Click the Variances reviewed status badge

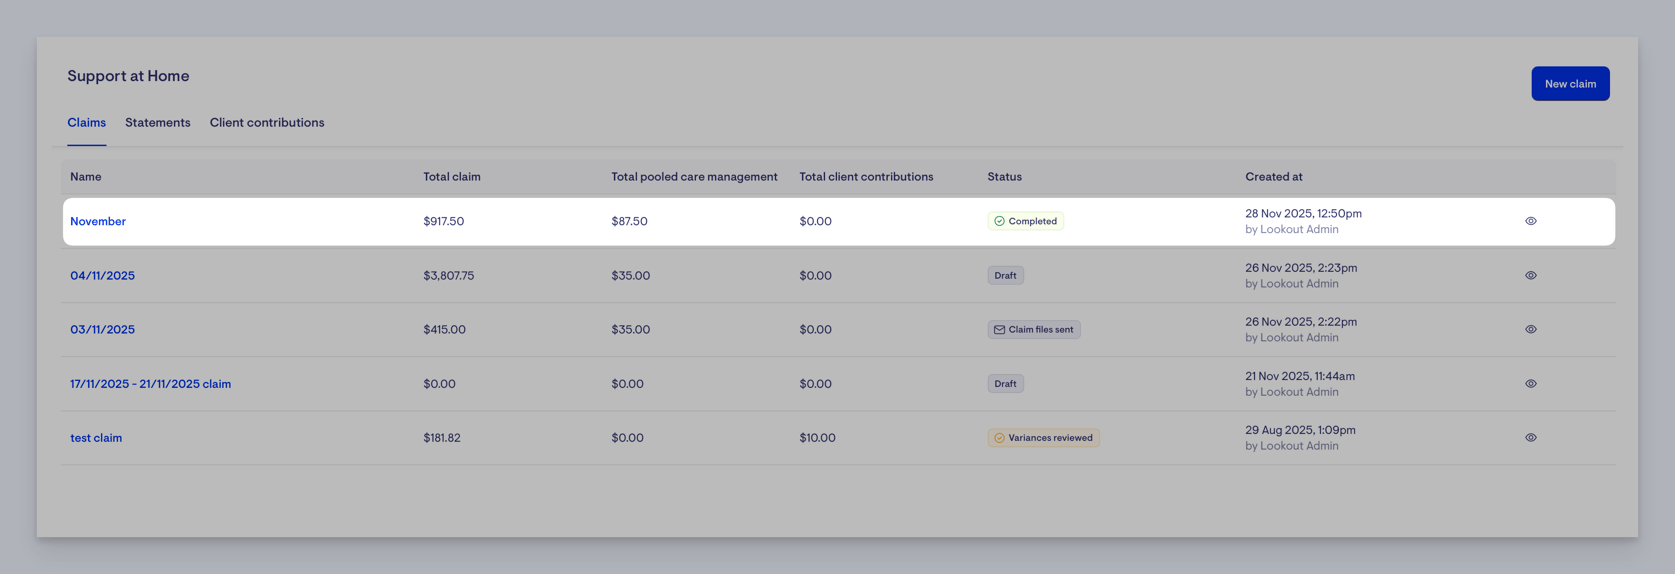1043,437
